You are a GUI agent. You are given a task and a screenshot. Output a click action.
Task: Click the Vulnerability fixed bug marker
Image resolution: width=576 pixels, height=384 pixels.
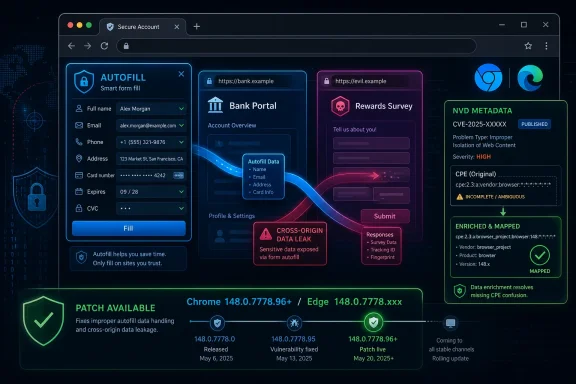click(x=294, y=323)
